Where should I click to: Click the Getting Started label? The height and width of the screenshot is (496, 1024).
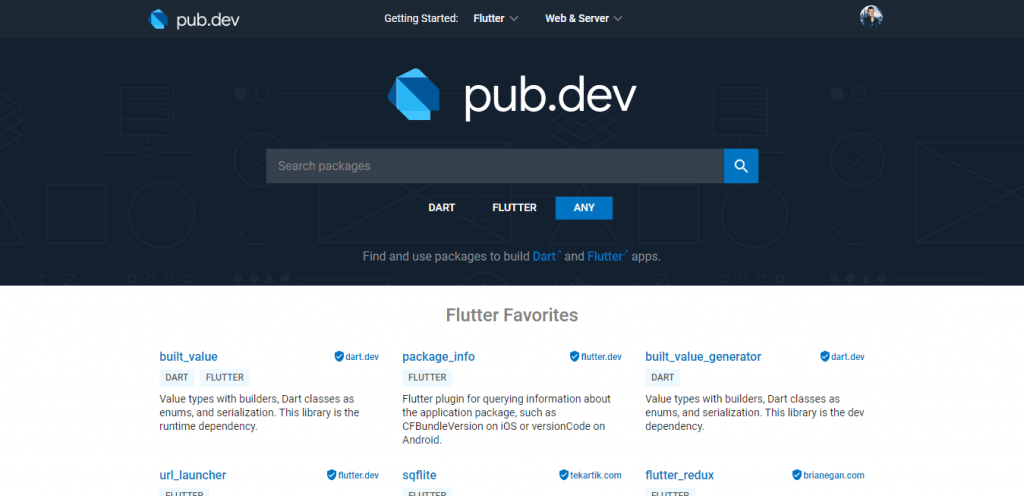pos(421,18)
